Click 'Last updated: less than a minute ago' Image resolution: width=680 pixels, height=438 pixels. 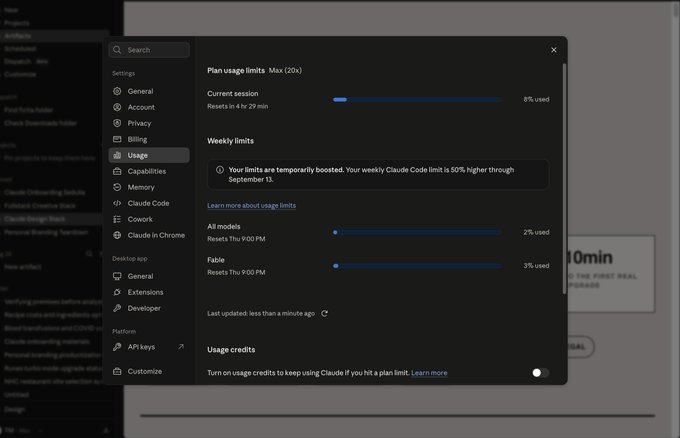pos(261,314)
